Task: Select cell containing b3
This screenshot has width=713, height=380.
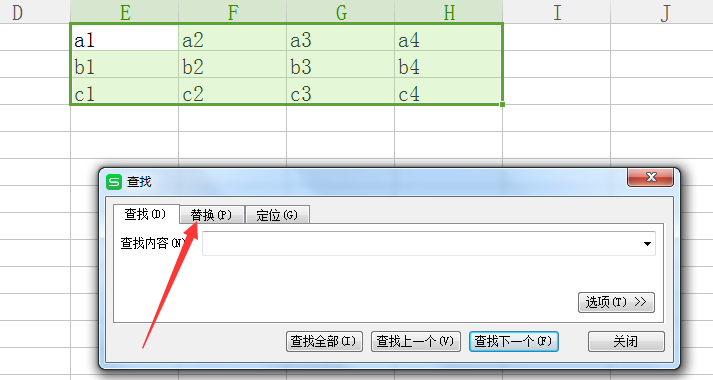Action: (x=341, y=64)
